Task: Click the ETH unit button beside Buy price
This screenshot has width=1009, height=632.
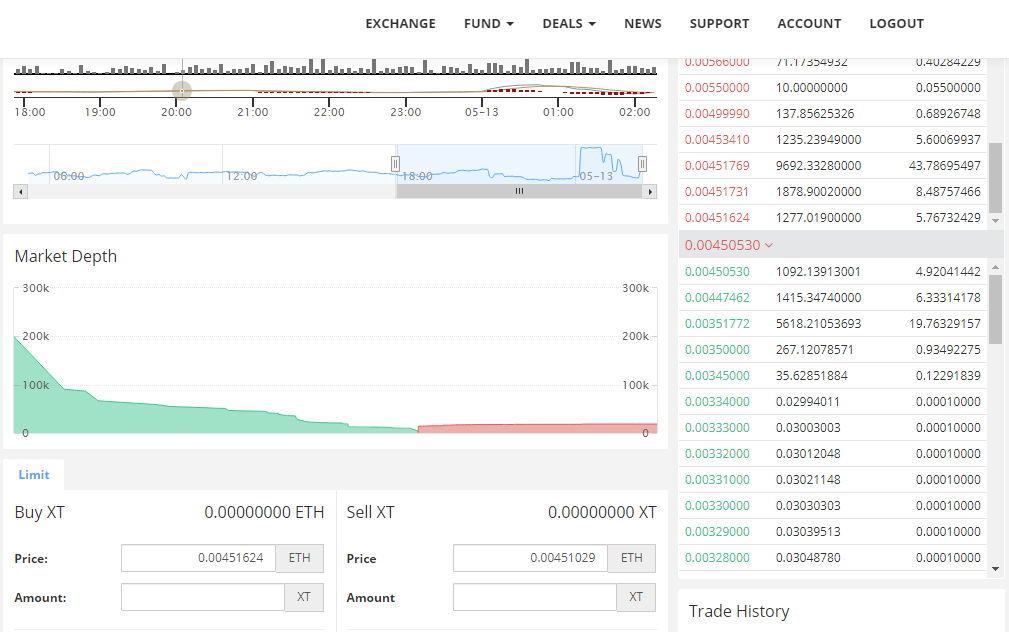Action: [x=300, y=558]
